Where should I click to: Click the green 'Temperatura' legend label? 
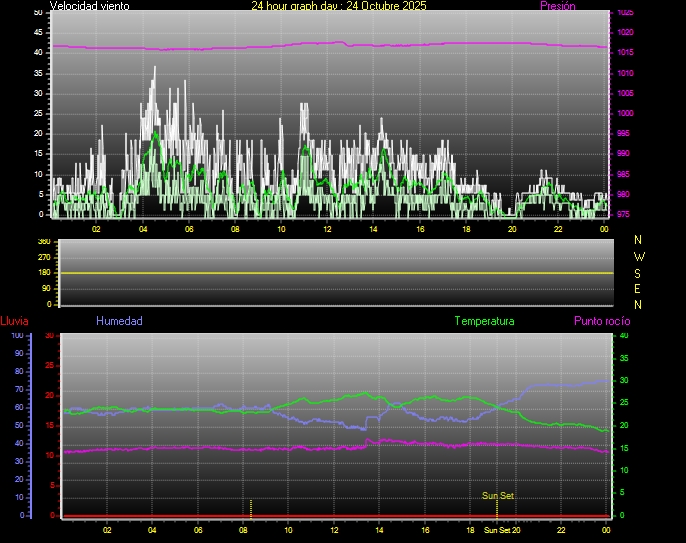[484, 321]
